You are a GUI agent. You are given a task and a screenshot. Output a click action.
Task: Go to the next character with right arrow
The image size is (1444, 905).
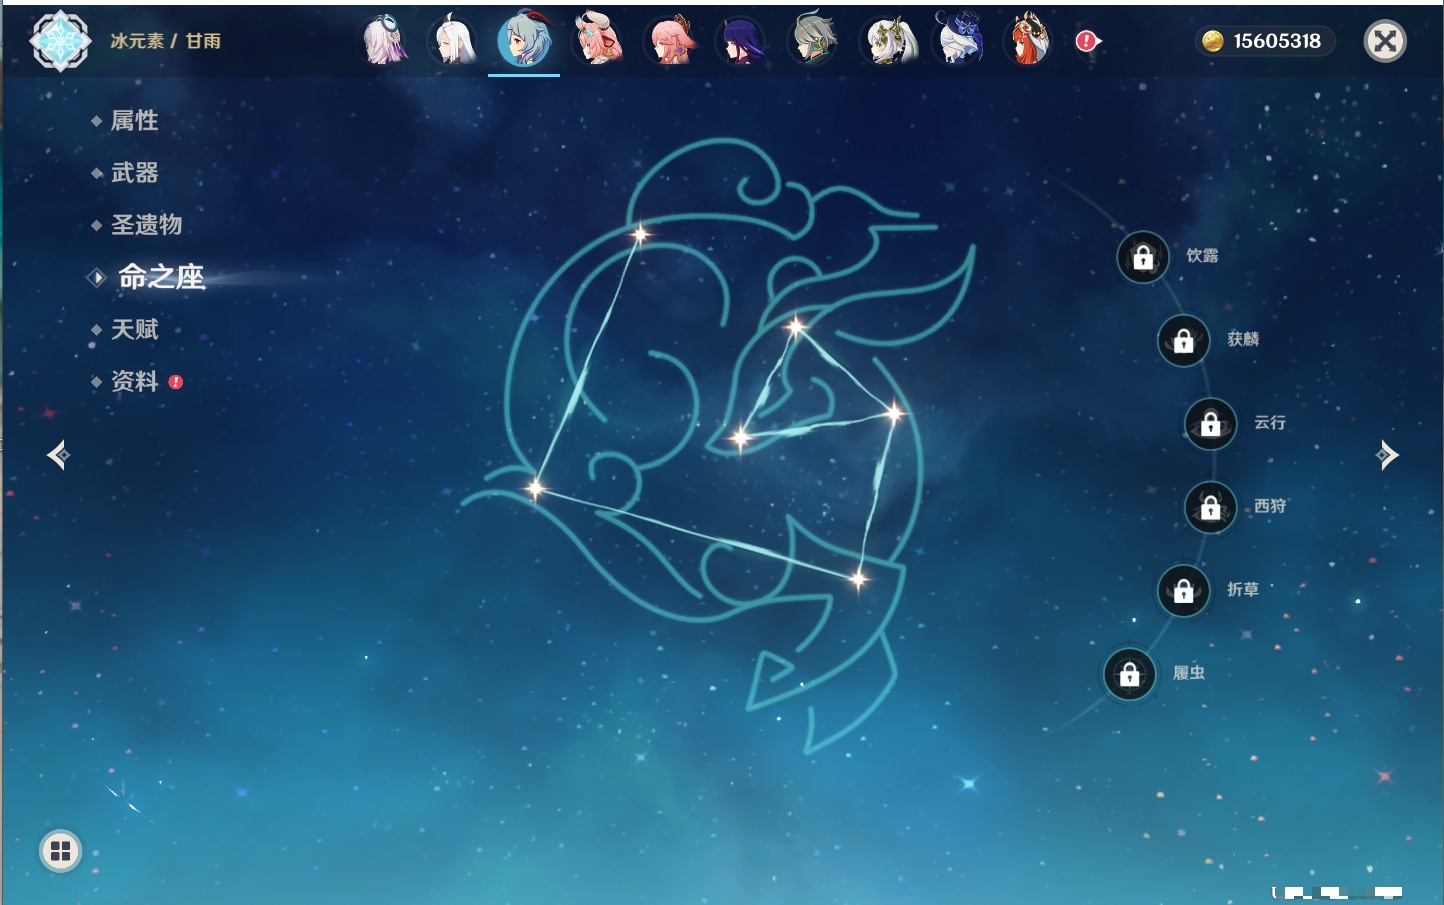(1387, 455)
